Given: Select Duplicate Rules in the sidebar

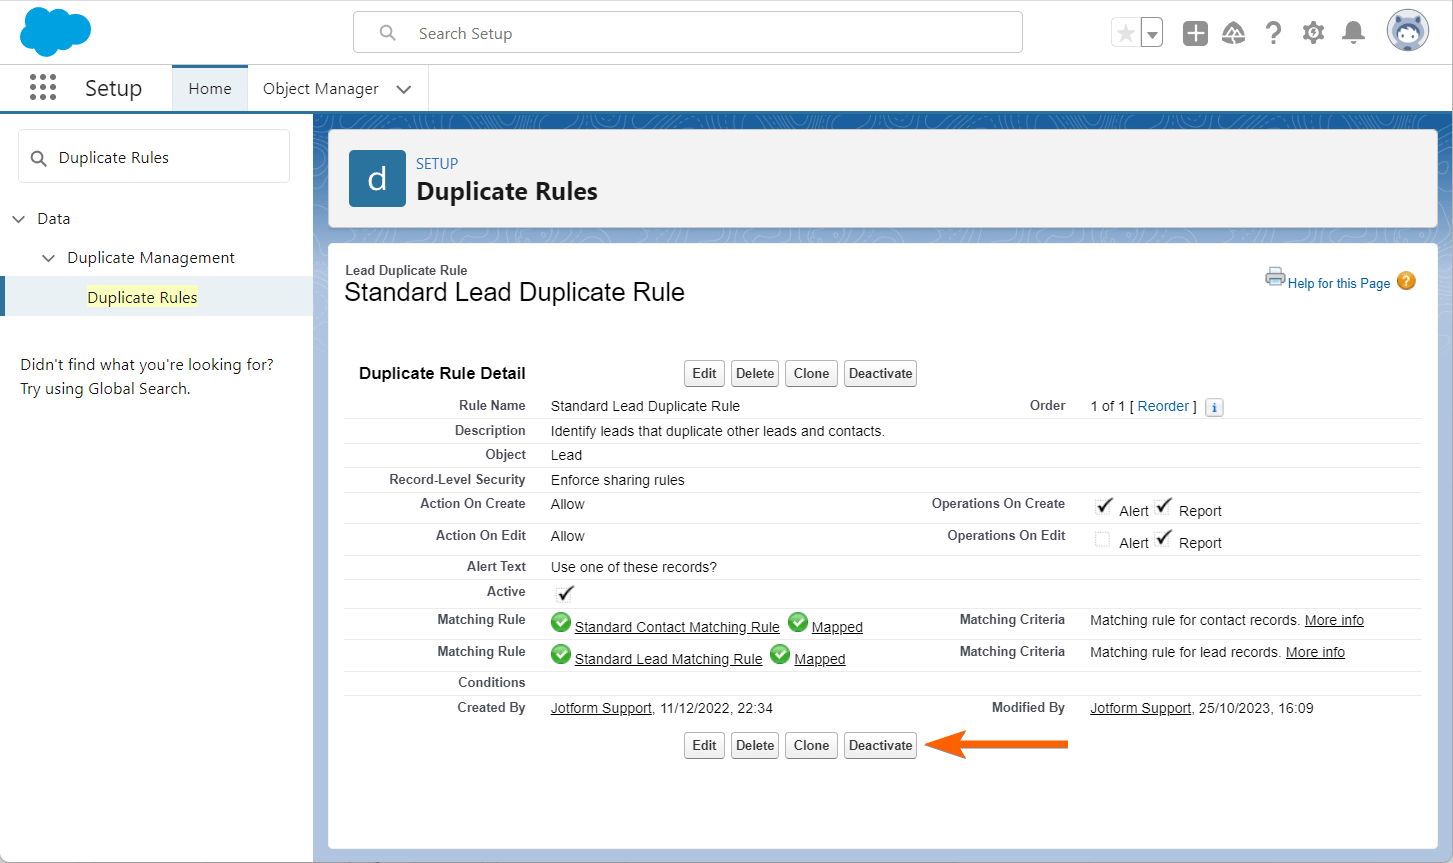Looking at the screenshot, I should [142, 297].
